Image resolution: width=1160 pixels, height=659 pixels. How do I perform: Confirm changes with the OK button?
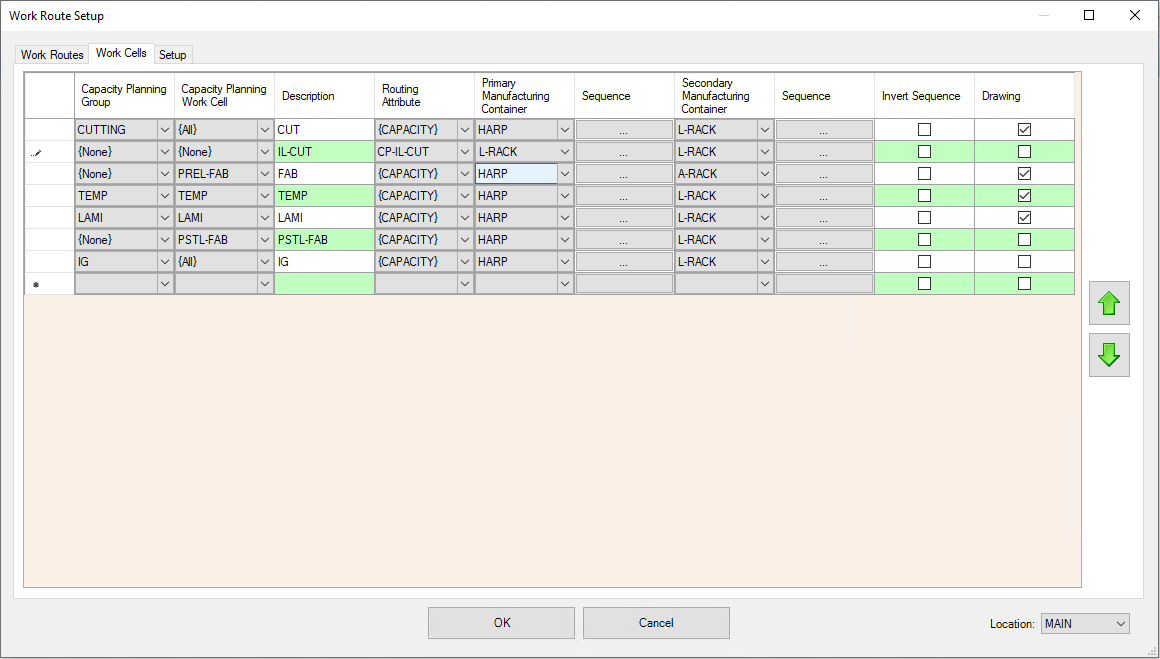pyautogui.click(x=500, y=623)
